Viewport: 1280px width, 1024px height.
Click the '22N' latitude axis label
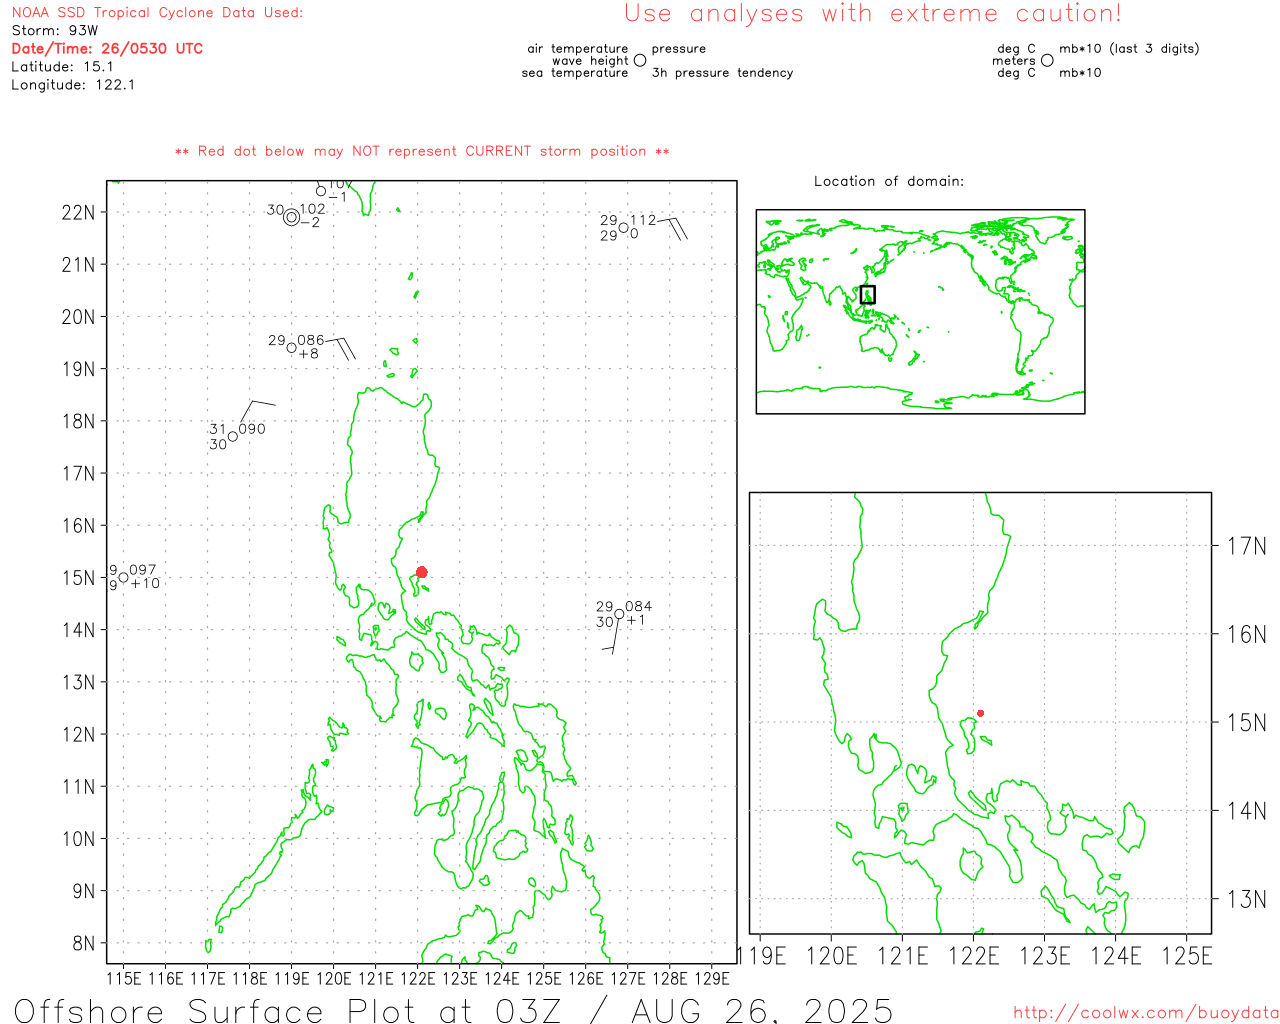(x=79, y=212)
